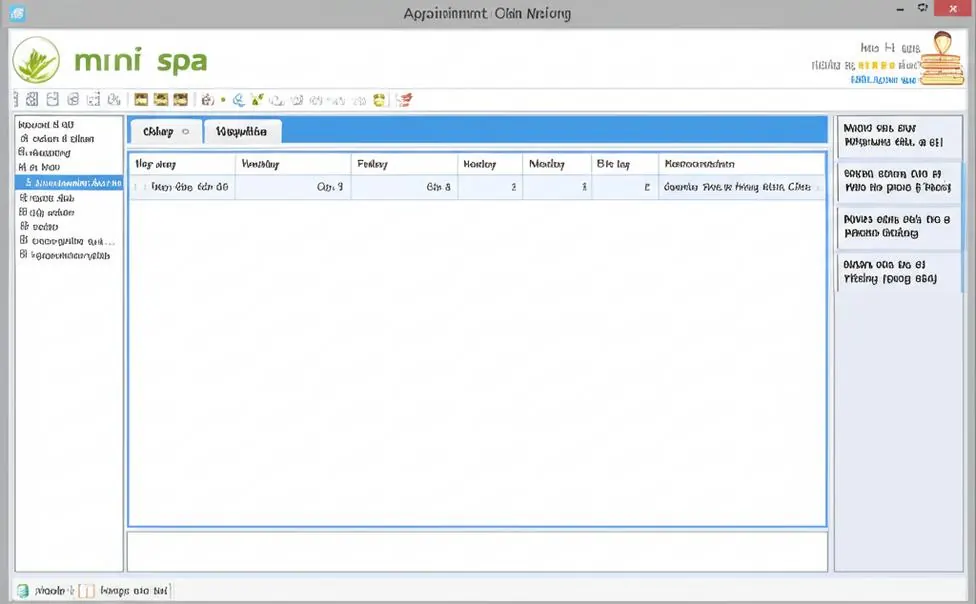Switch to the first tab above the table
This screenshot has height=604, width=976.
(x=166, y=131)
